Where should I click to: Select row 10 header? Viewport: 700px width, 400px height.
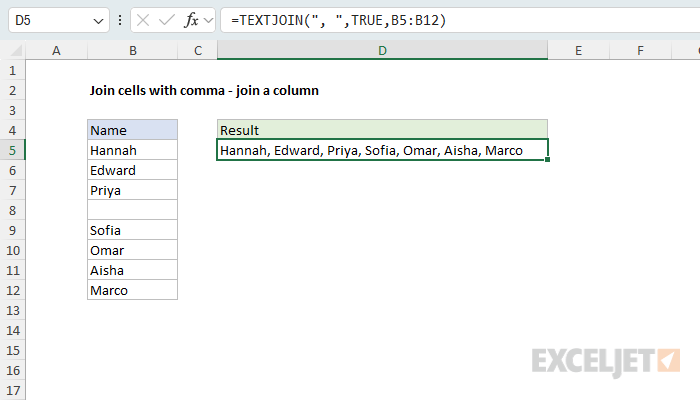tap(12, 250)
